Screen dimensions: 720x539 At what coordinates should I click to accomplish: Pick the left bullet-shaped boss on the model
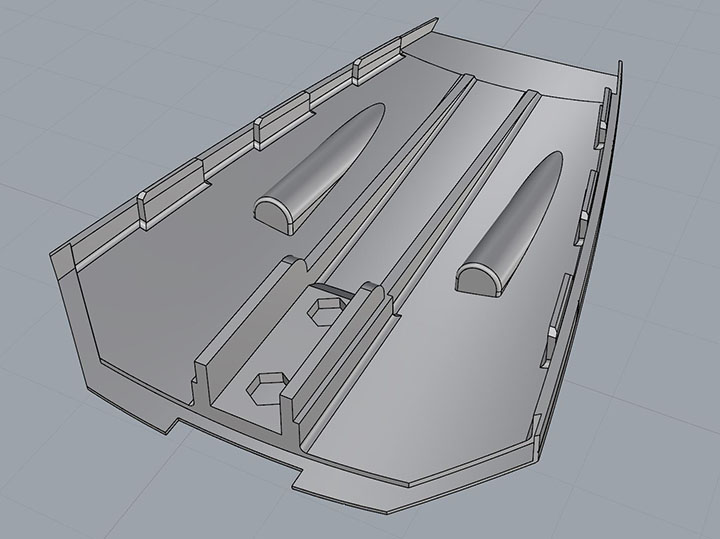319,168
